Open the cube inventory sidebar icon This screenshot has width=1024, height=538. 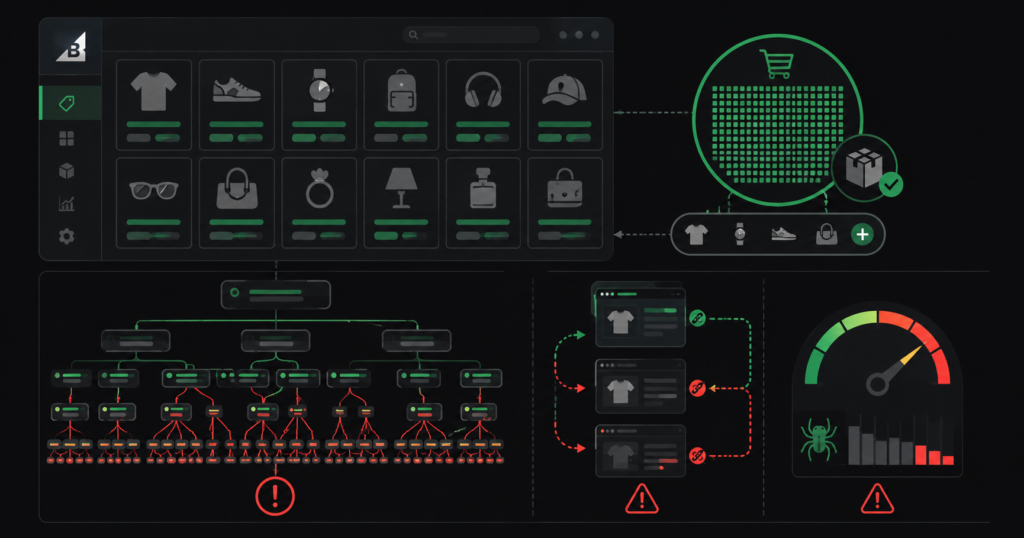point(67,171)
